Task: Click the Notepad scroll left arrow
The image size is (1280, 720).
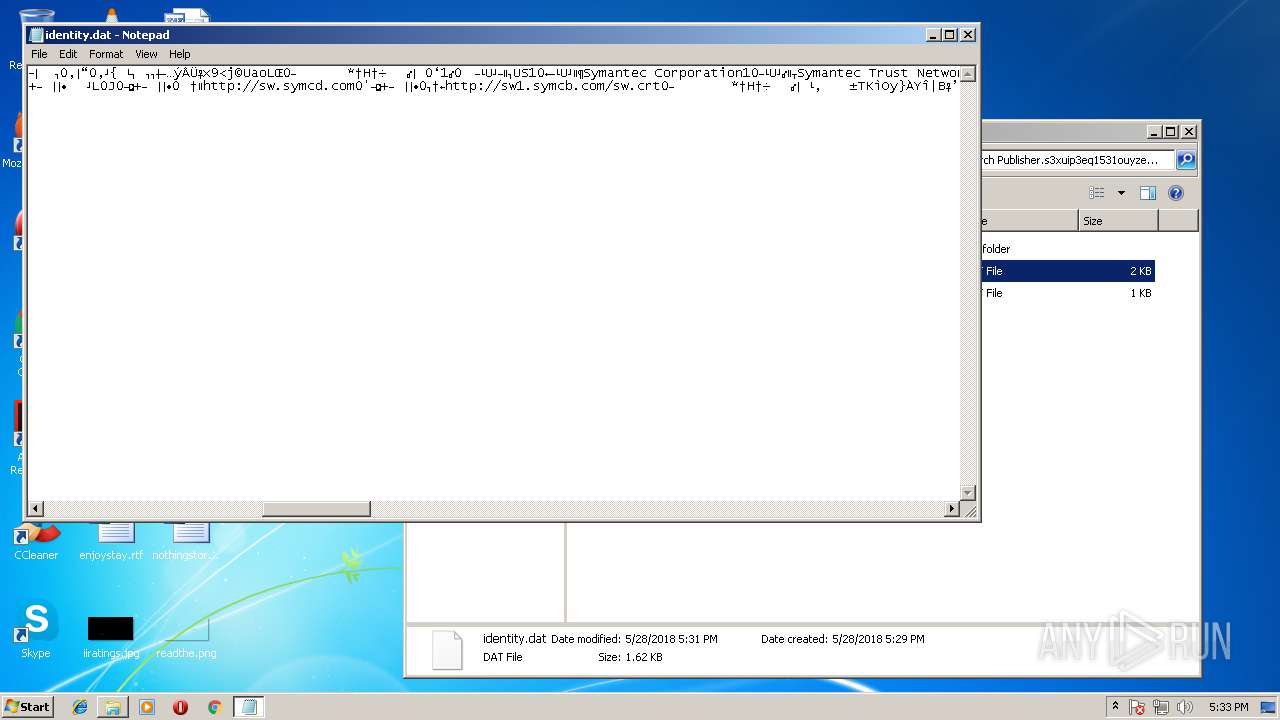Action: [35, 509]
